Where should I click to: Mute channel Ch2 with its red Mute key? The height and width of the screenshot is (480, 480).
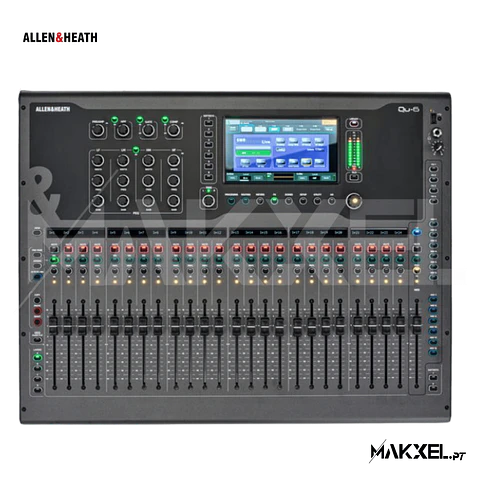68,249
